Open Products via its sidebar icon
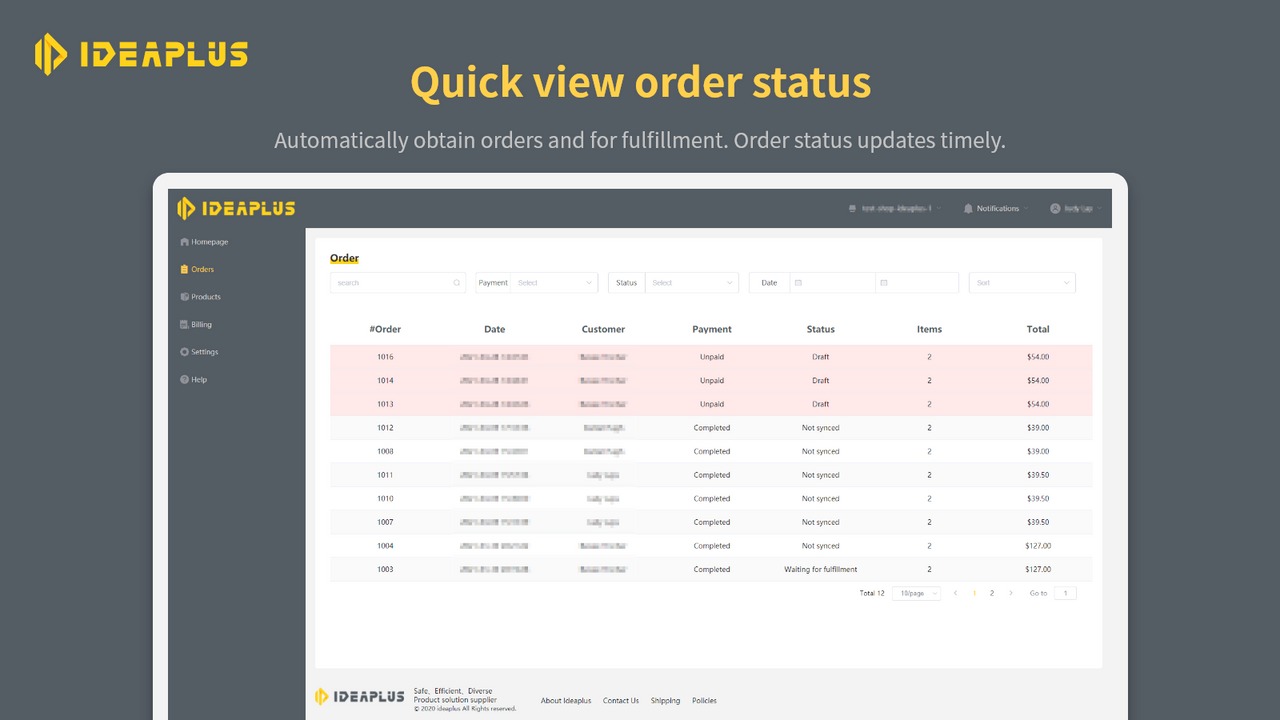The width and height of the screenshot is (1280, 720). pyautogui.click(x=184, y=296)
